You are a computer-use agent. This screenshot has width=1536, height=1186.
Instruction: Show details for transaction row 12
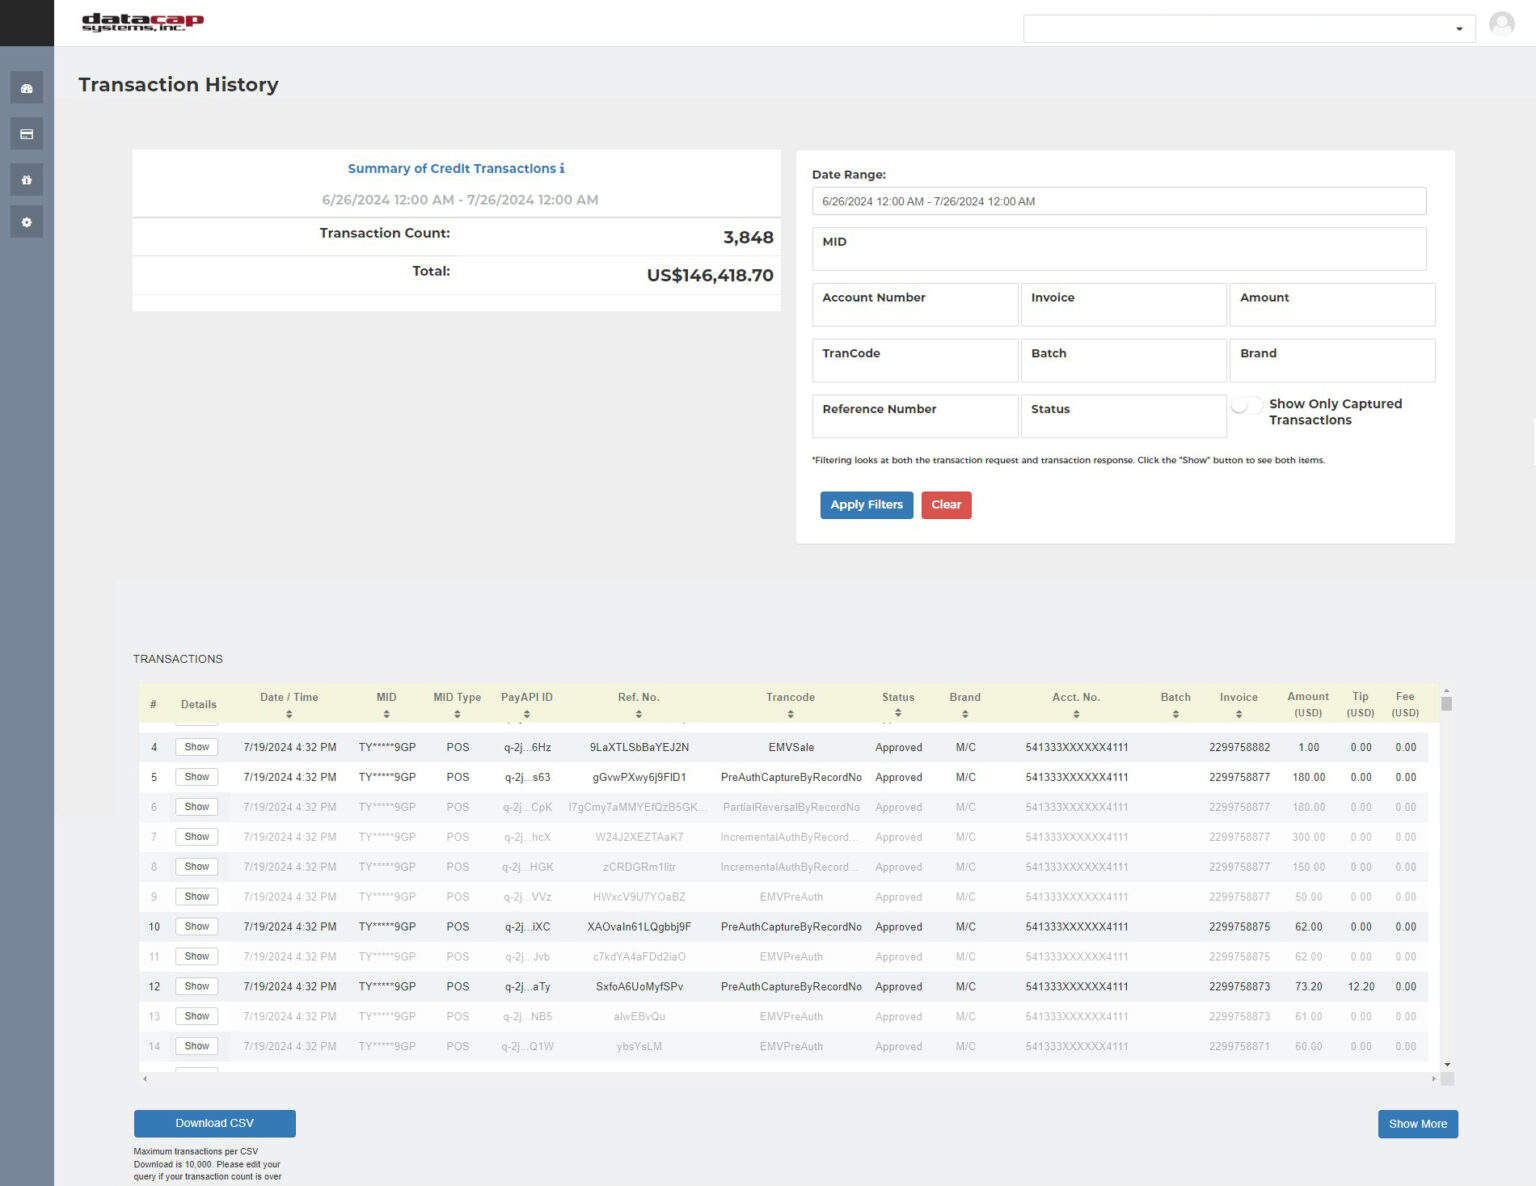[x=196, y=986]
